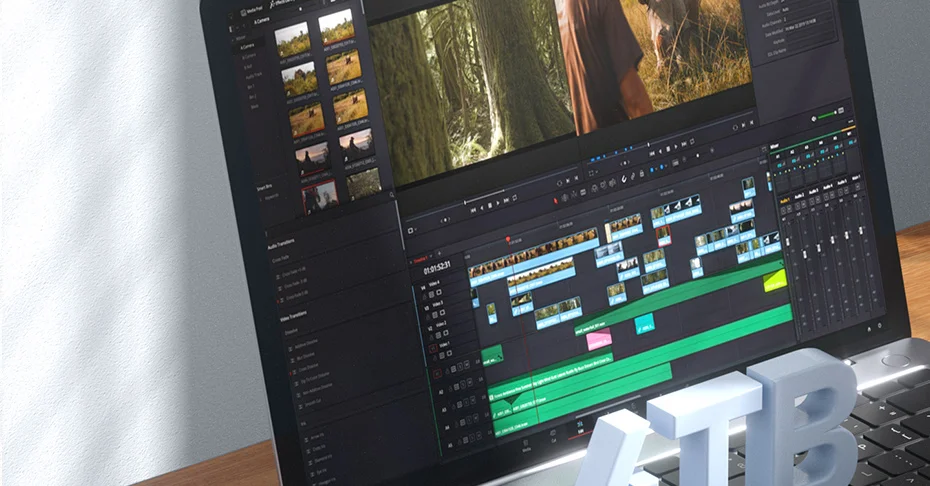
Task: Select the pink clip on the timeline
Action: click(599, 341)
